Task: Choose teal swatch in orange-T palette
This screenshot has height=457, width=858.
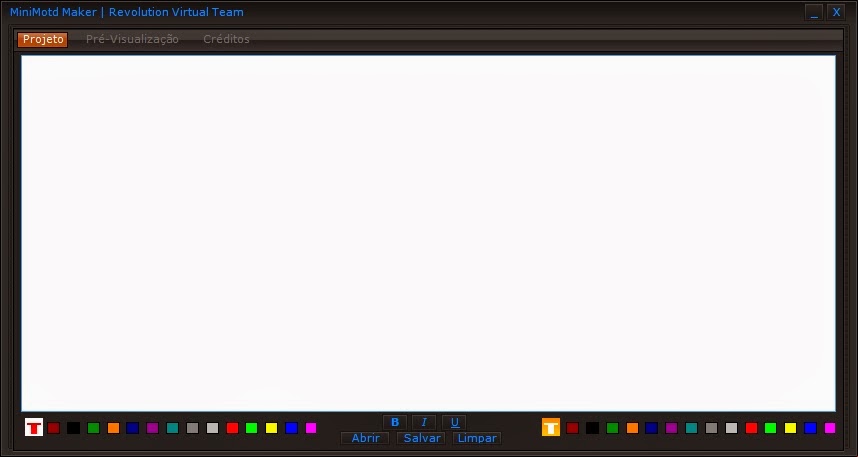Action: (691, 428)
